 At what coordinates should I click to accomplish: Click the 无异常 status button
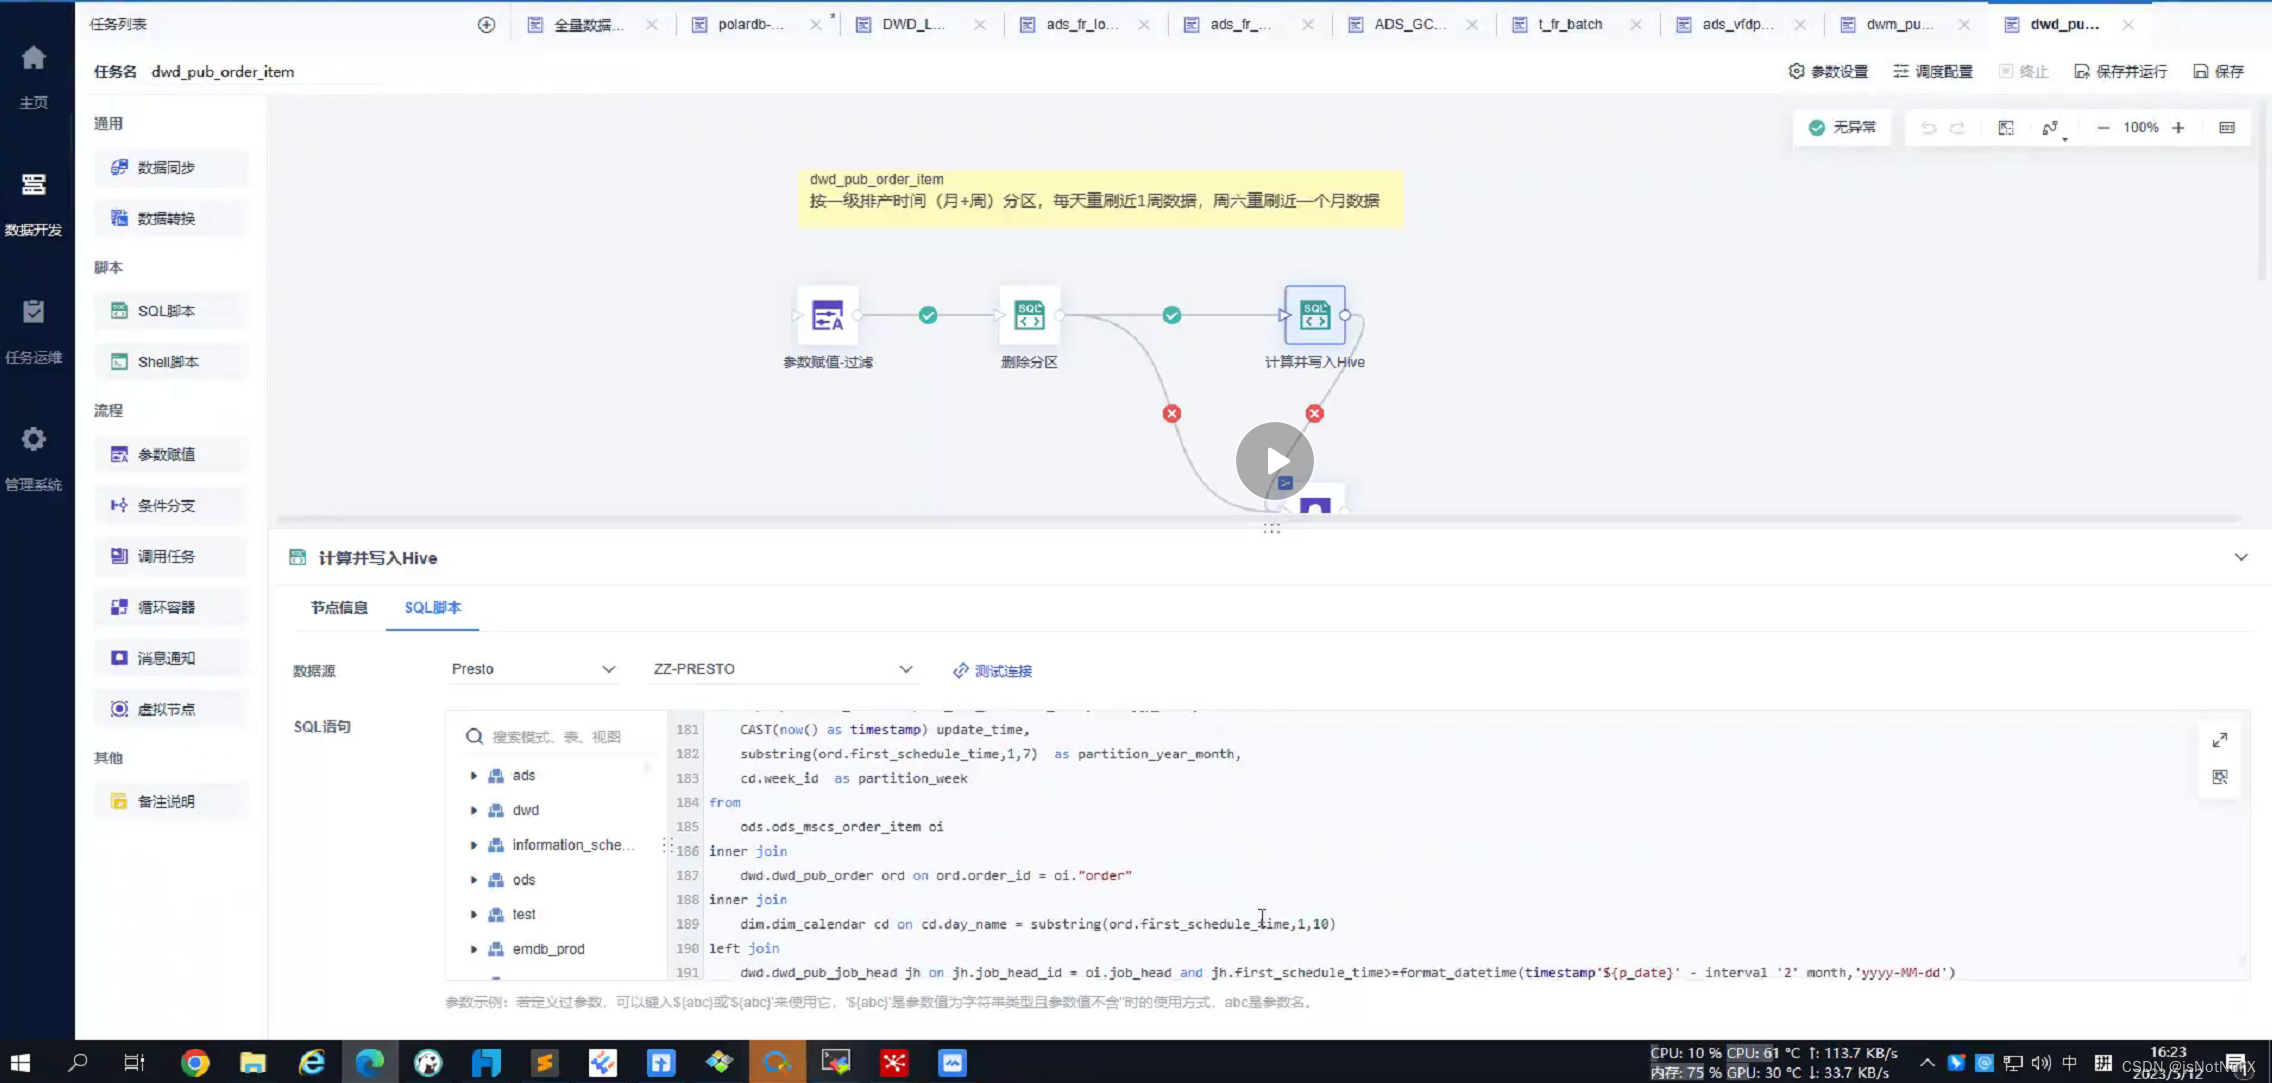pos(1842,128)
